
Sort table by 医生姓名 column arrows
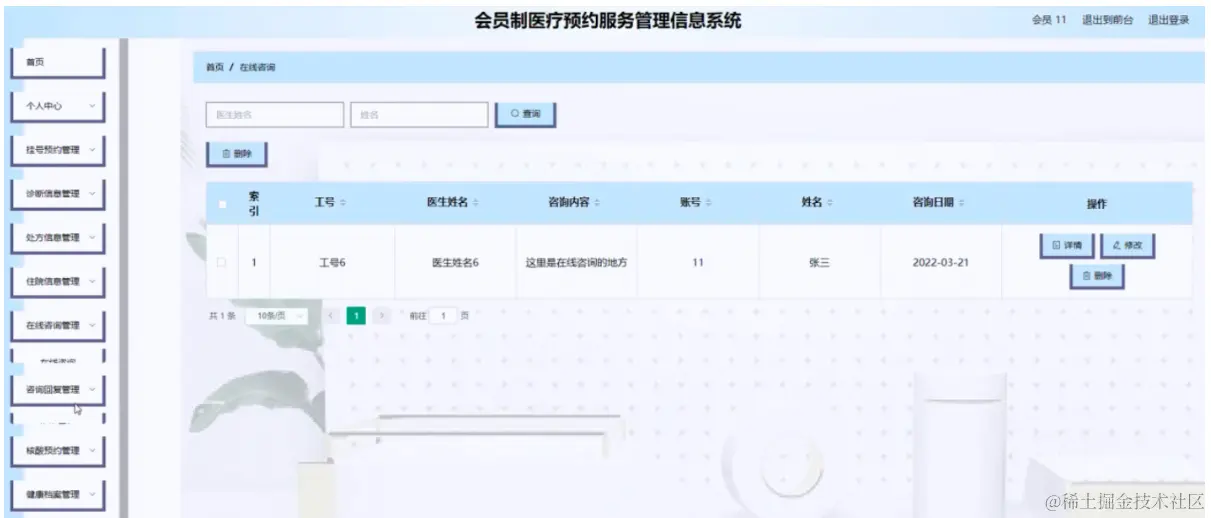pyautogui.click(x=476, y=203)
